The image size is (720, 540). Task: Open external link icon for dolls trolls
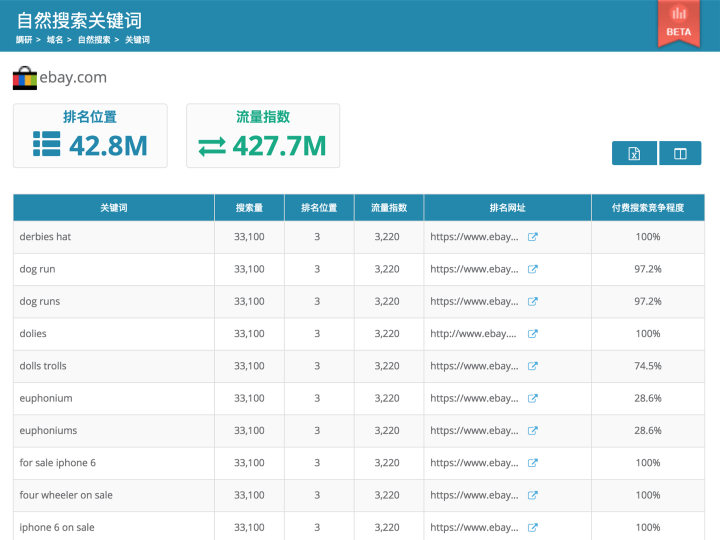(533, 366)
